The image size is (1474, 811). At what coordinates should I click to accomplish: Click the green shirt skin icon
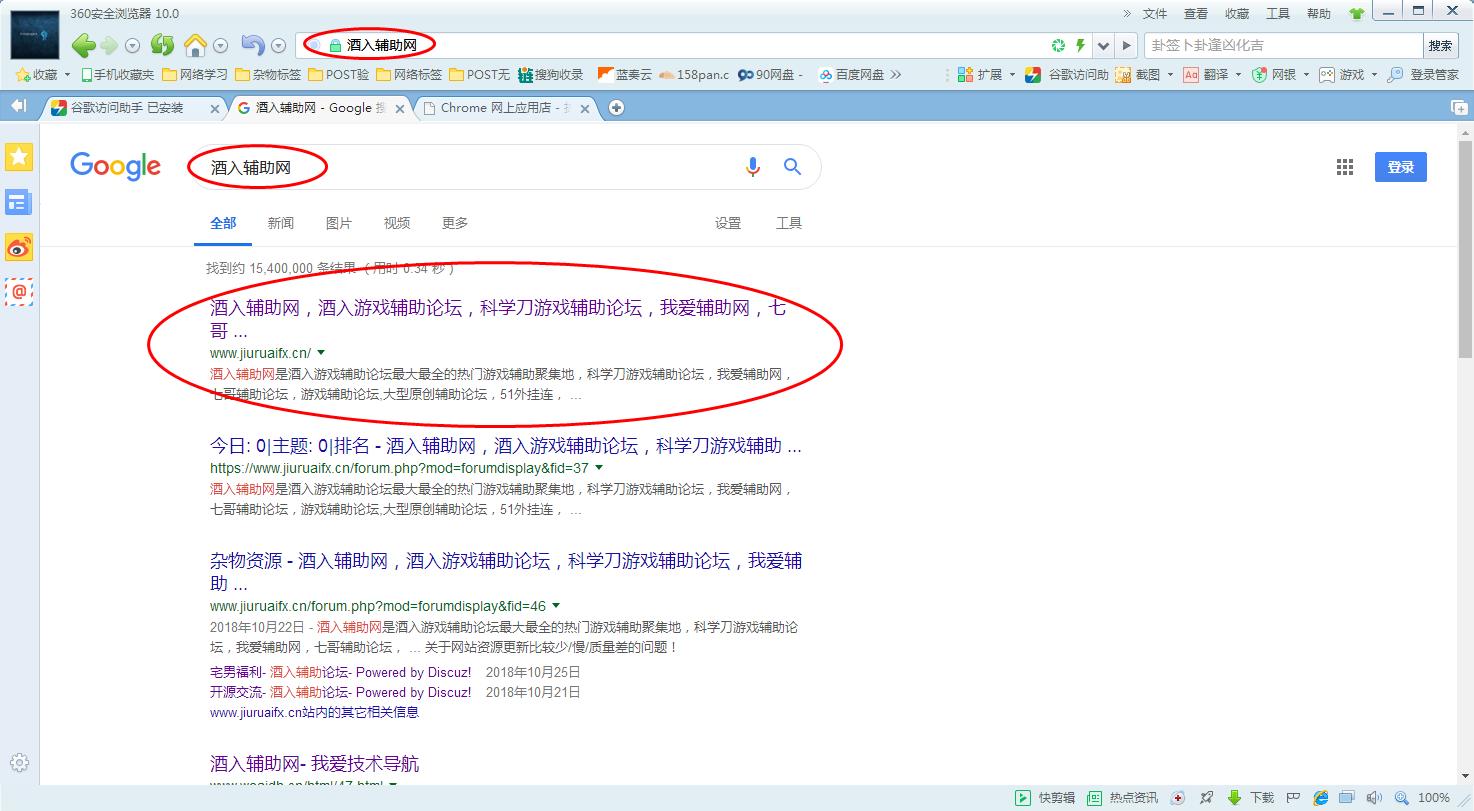coord(1356,14)
